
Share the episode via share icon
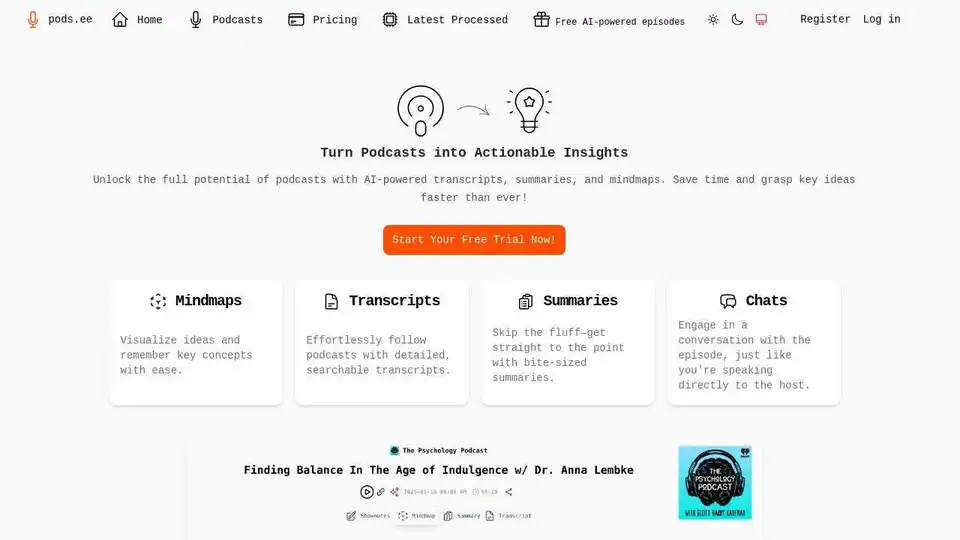pos(508,492)
